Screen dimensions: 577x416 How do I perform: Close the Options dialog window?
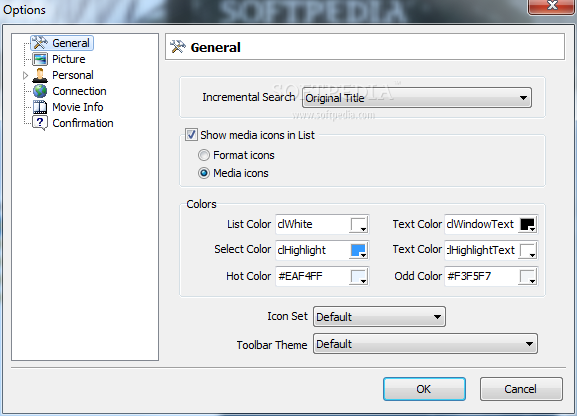[552, 6]
